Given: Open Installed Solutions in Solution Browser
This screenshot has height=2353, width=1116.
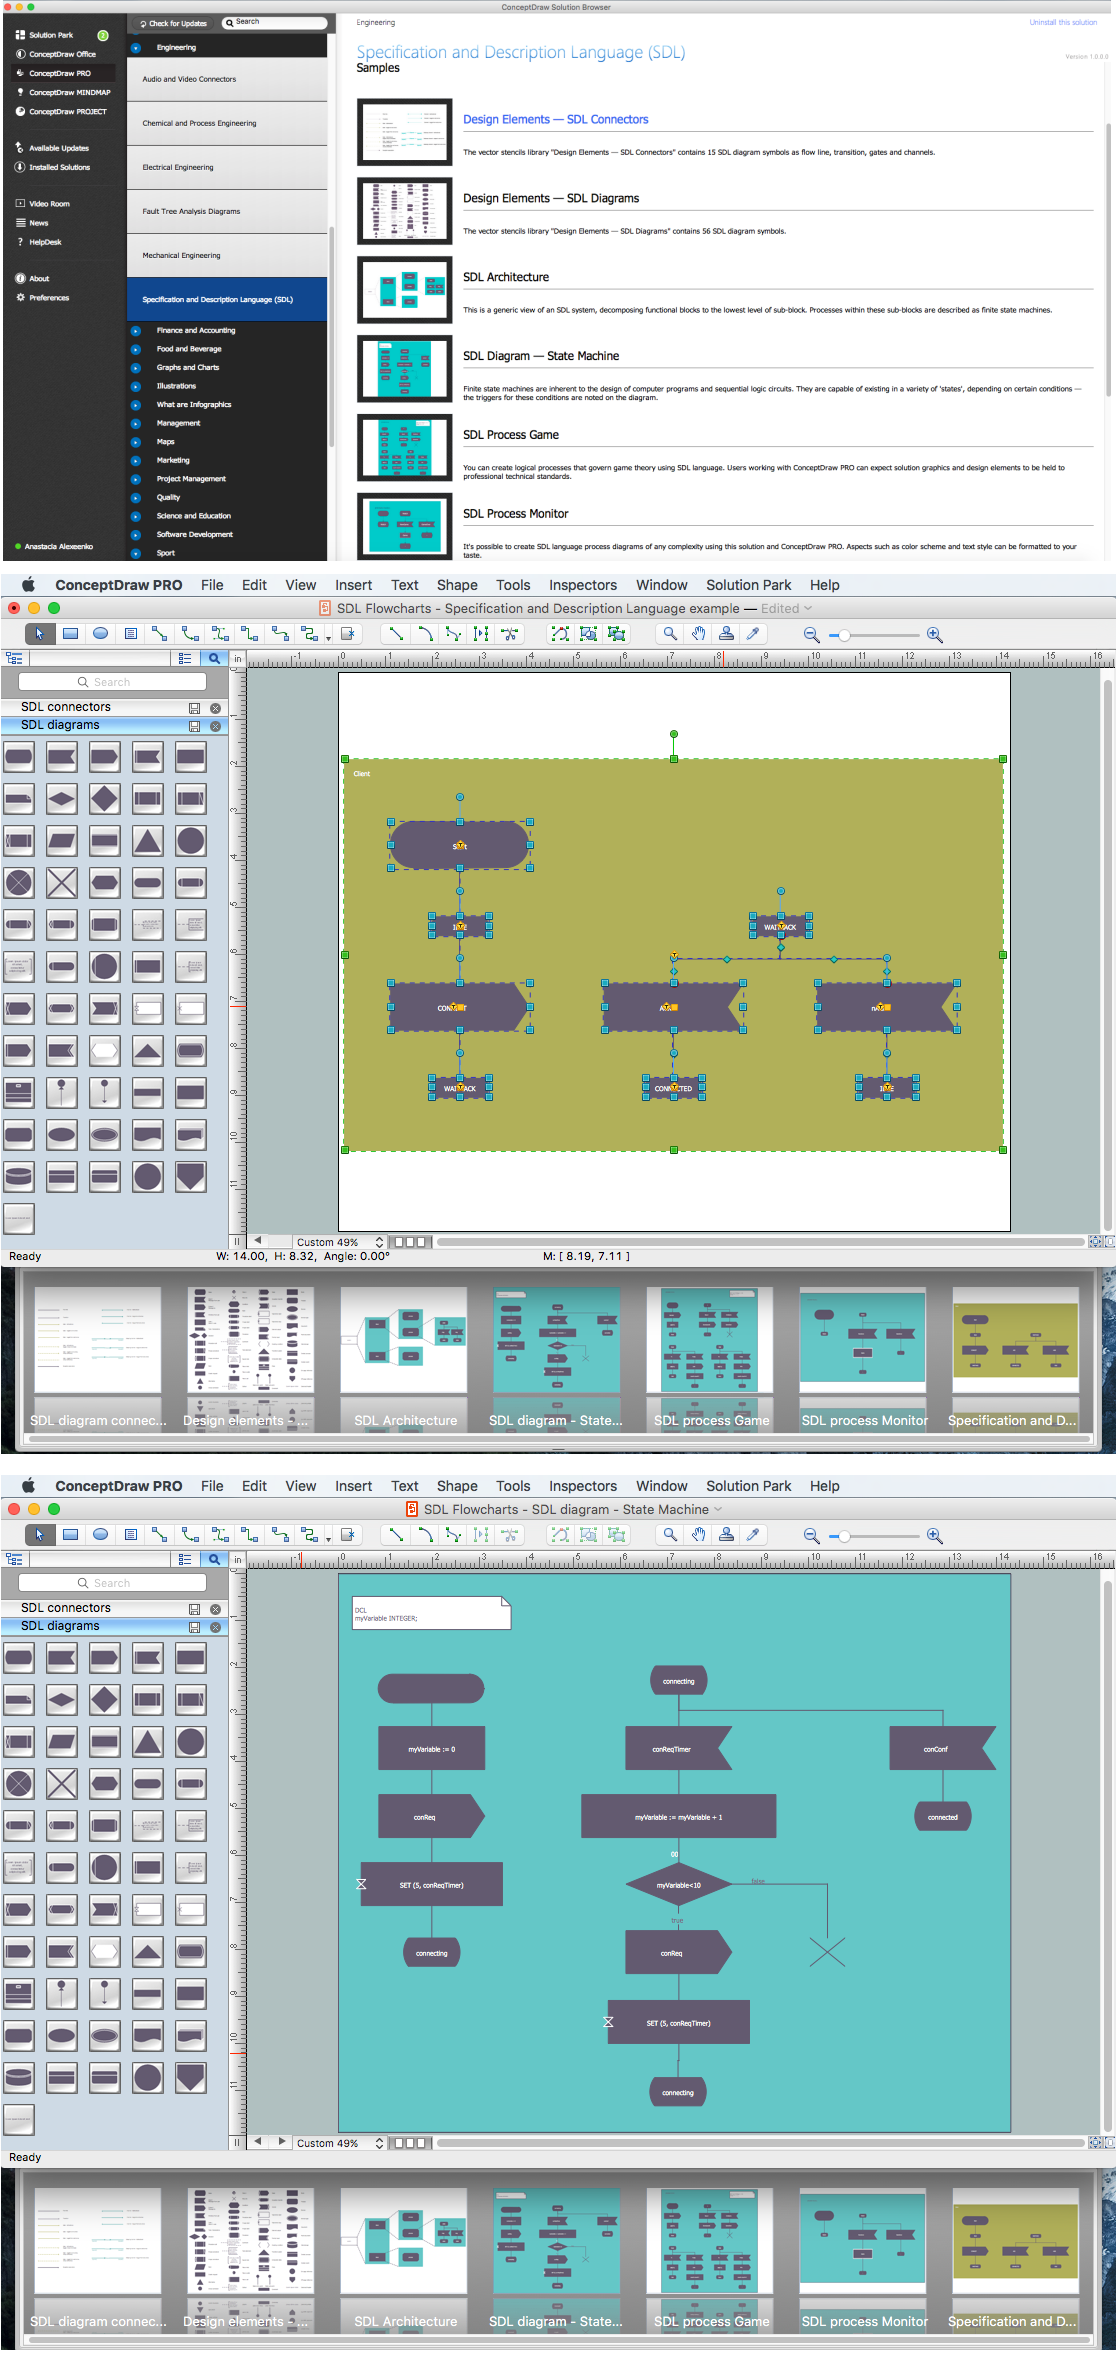Looking at the screenshot, I should point(59,167).
